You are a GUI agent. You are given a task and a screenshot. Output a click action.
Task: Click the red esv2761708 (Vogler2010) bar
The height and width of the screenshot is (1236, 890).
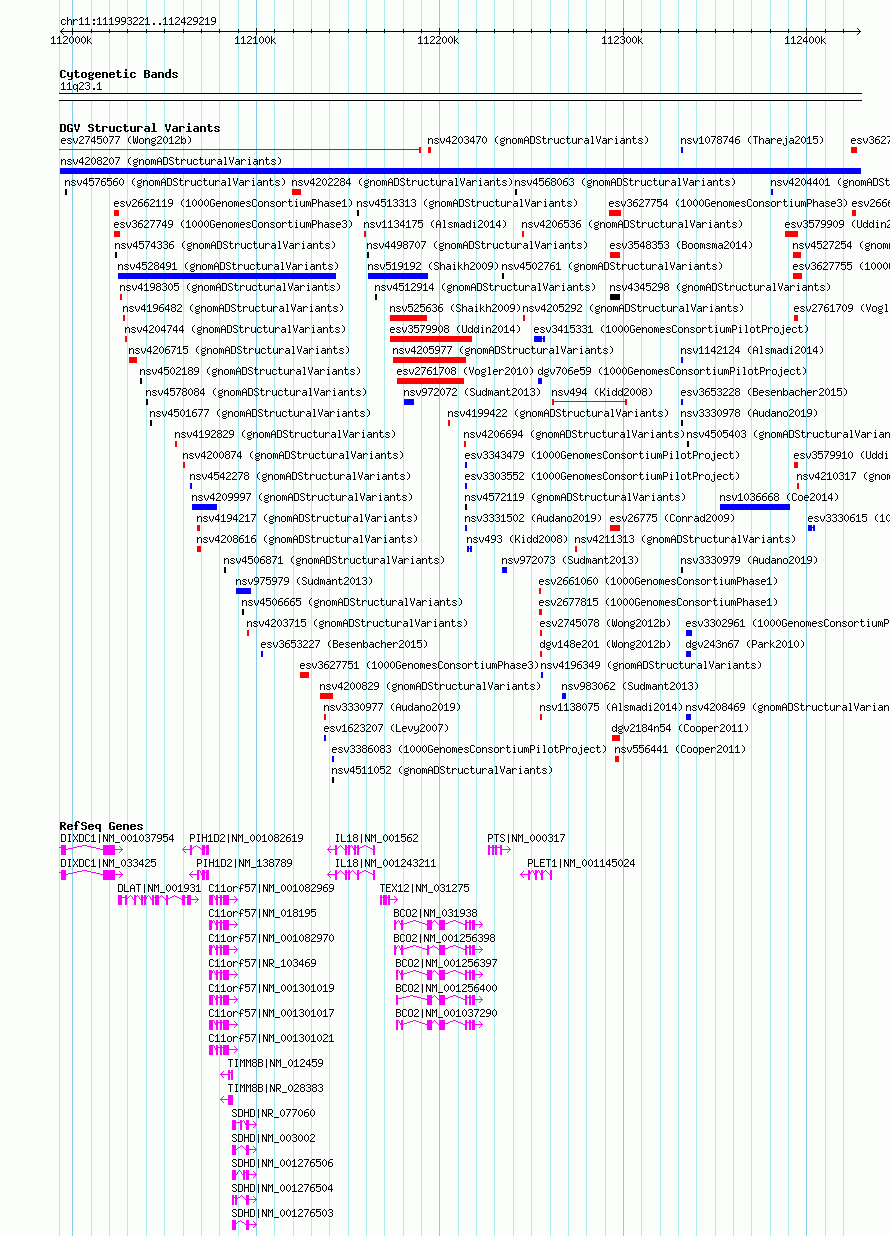tap(431, 381)
